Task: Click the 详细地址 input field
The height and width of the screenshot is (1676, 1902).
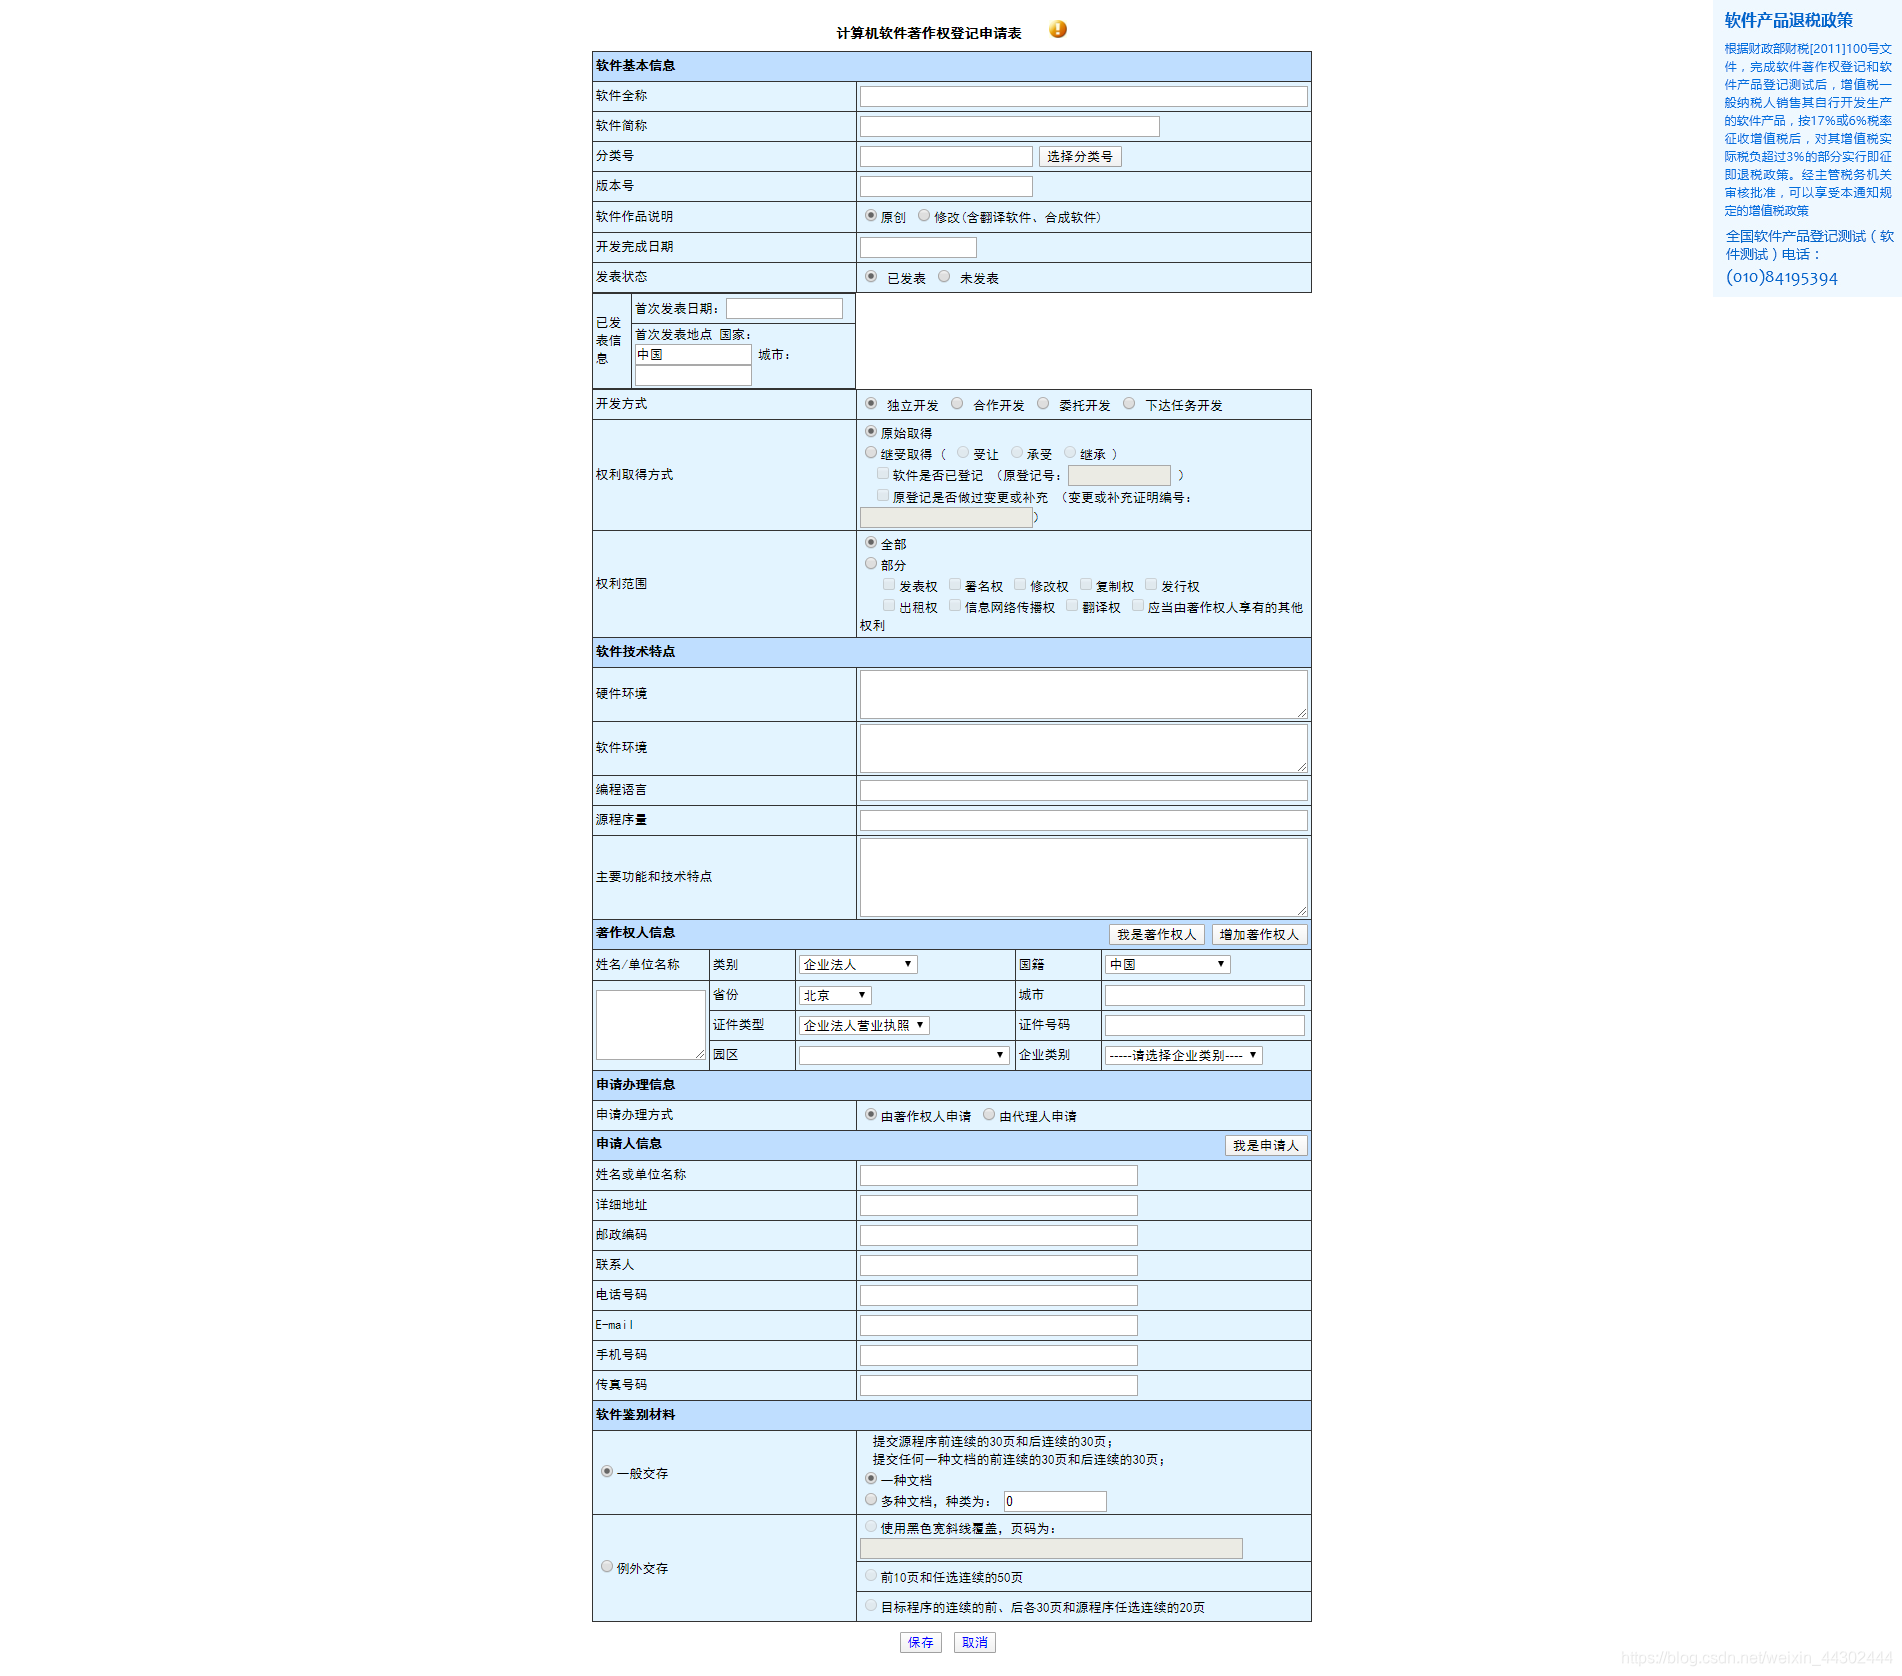Action: (999, 1206)
